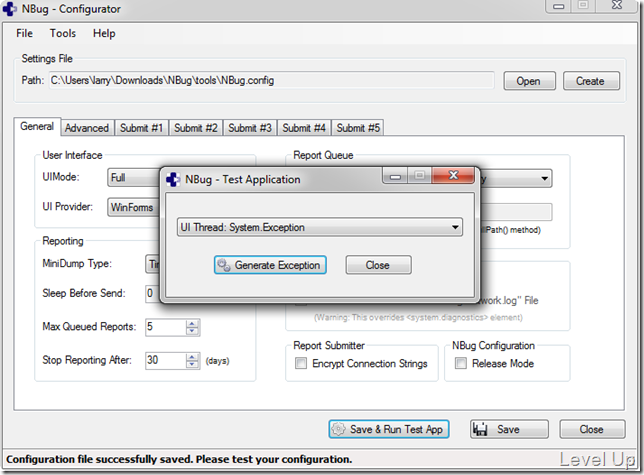This screenshot has width=644, height=475.
Task: Click the gear icon on Save & Run Test App
Action: 338,429
